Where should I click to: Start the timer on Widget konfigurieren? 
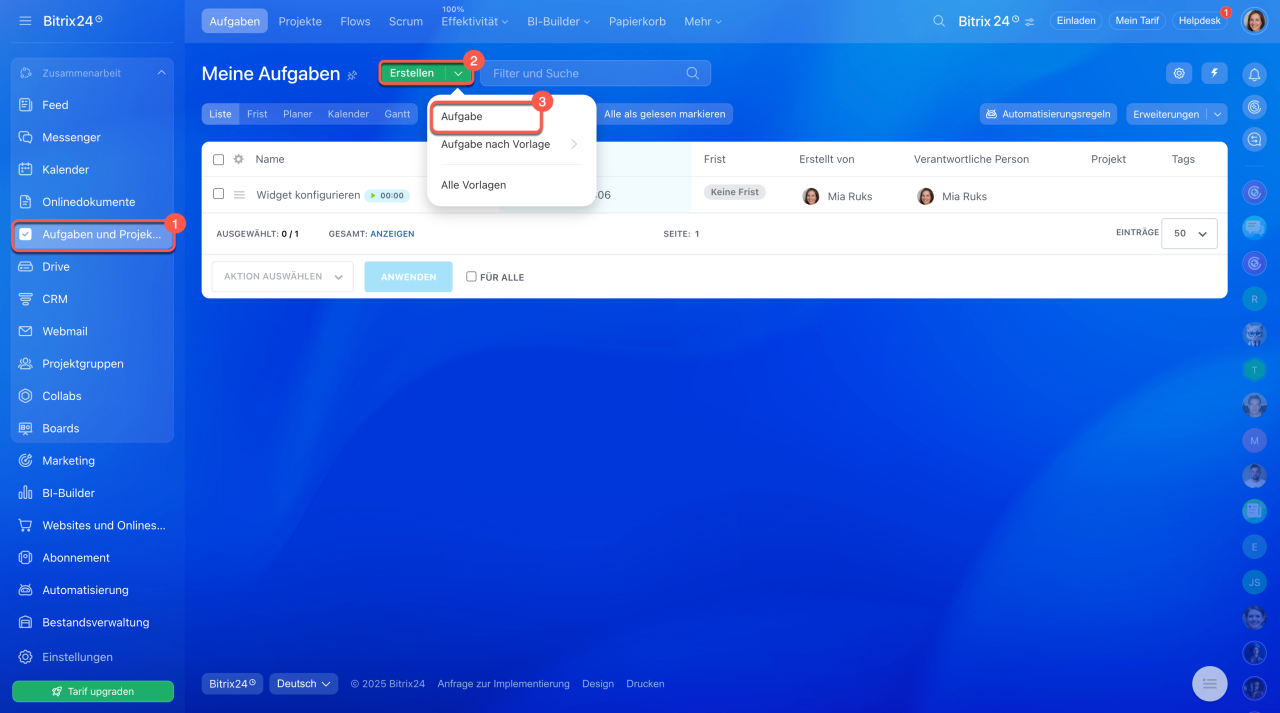[x=387, y=196]
